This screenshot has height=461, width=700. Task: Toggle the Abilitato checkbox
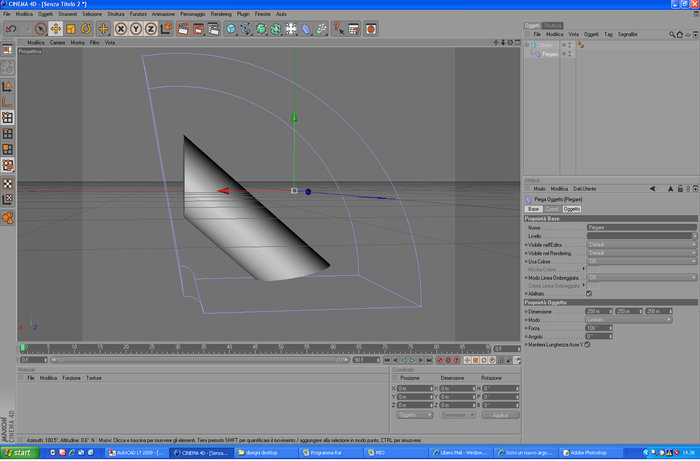(589, 294)
